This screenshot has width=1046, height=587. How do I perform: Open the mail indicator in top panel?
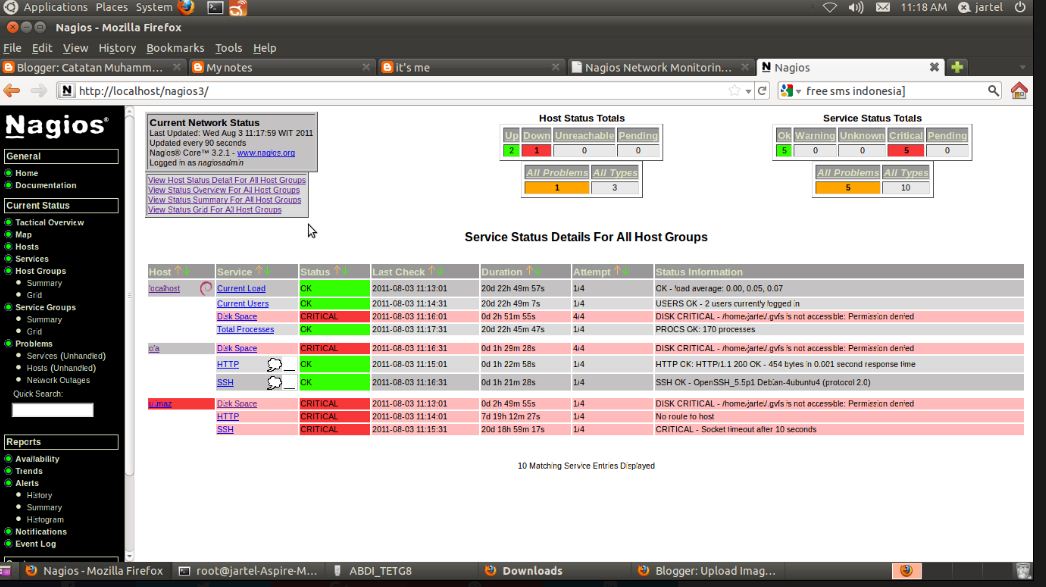click(883, 7)
